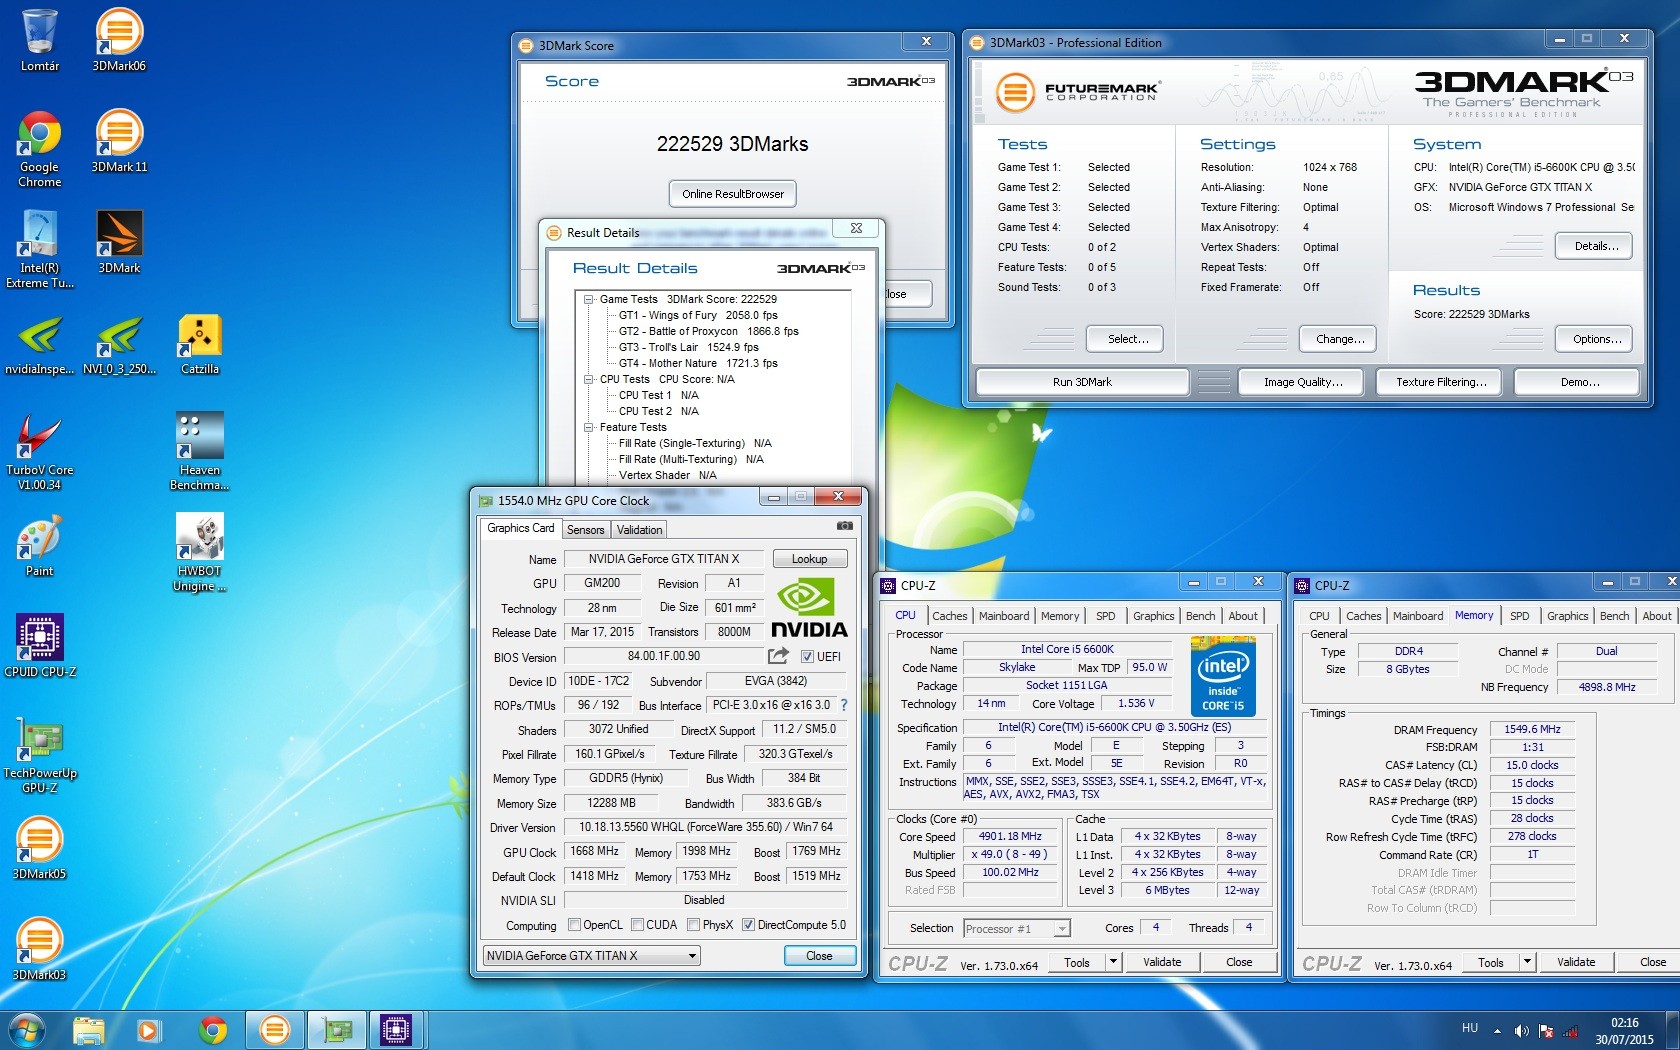The image size is (1680, 1050).
Task: Open Graphics tab in right CPU-Z window
Action: (x=1567, y=616)
